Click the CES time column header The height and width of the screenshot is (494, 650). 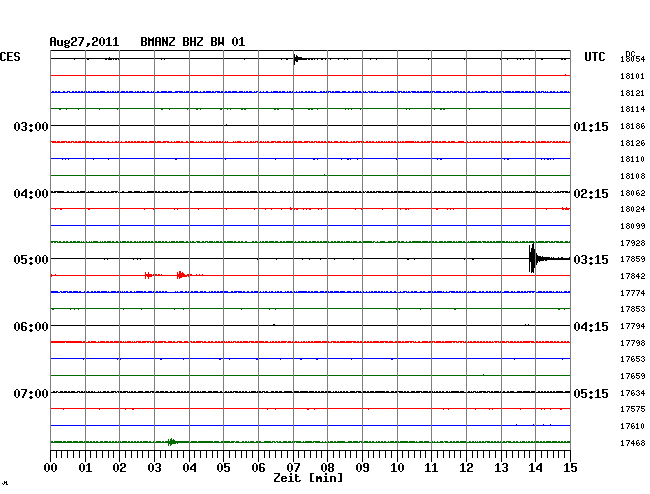pyautogui.click(x=10, y=57)
